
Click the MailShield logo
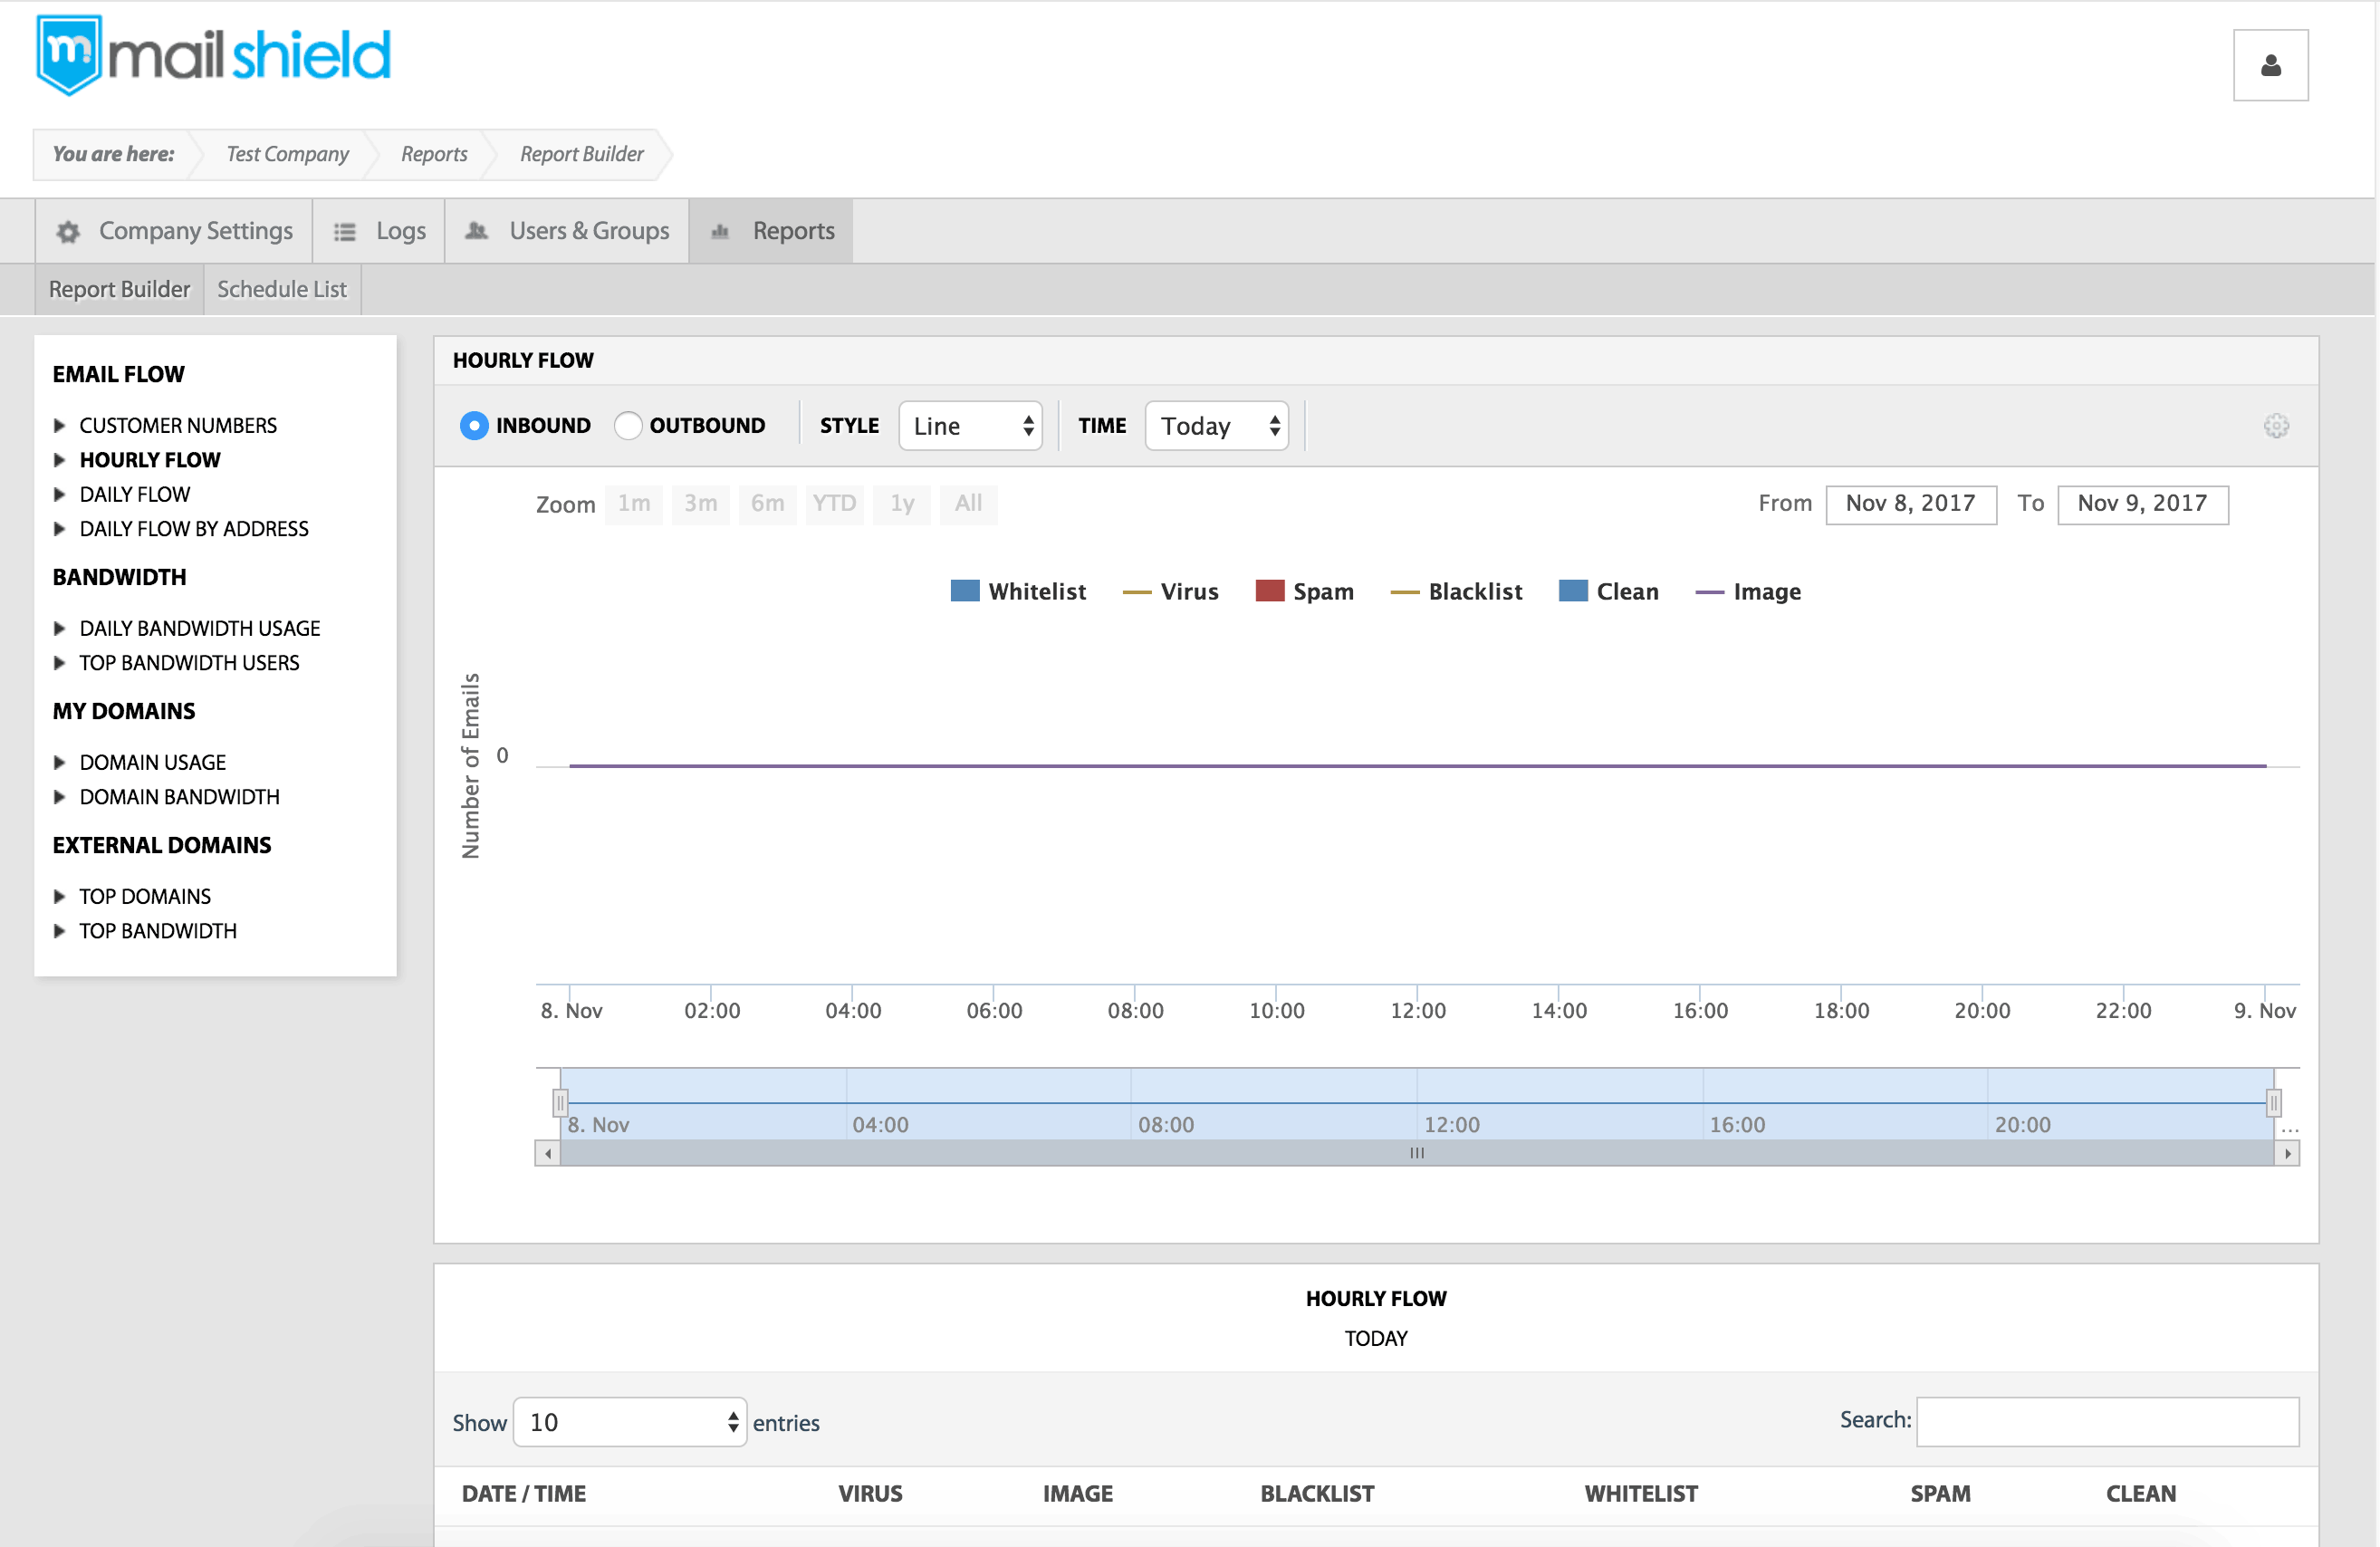click(x=213, y=55)
